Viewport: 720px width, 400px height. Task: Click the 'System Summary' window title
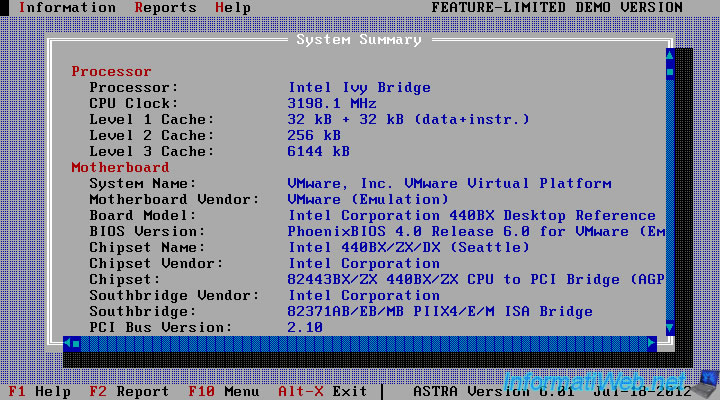[x=359, y=40]
